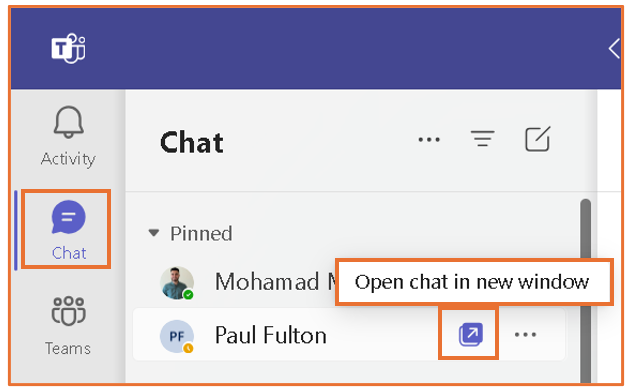Select the Paul Fulton name text

click(x=270, y=335)
